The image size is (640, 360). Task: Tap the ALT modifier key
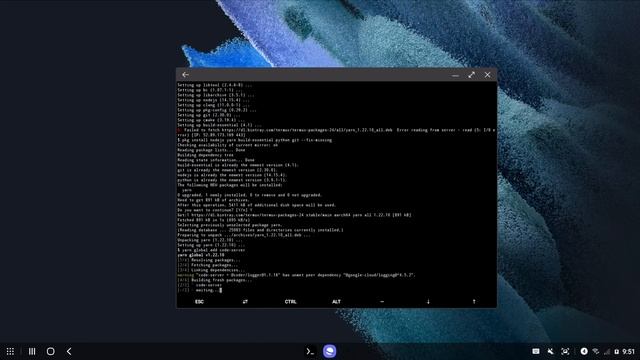coord(336,302)
